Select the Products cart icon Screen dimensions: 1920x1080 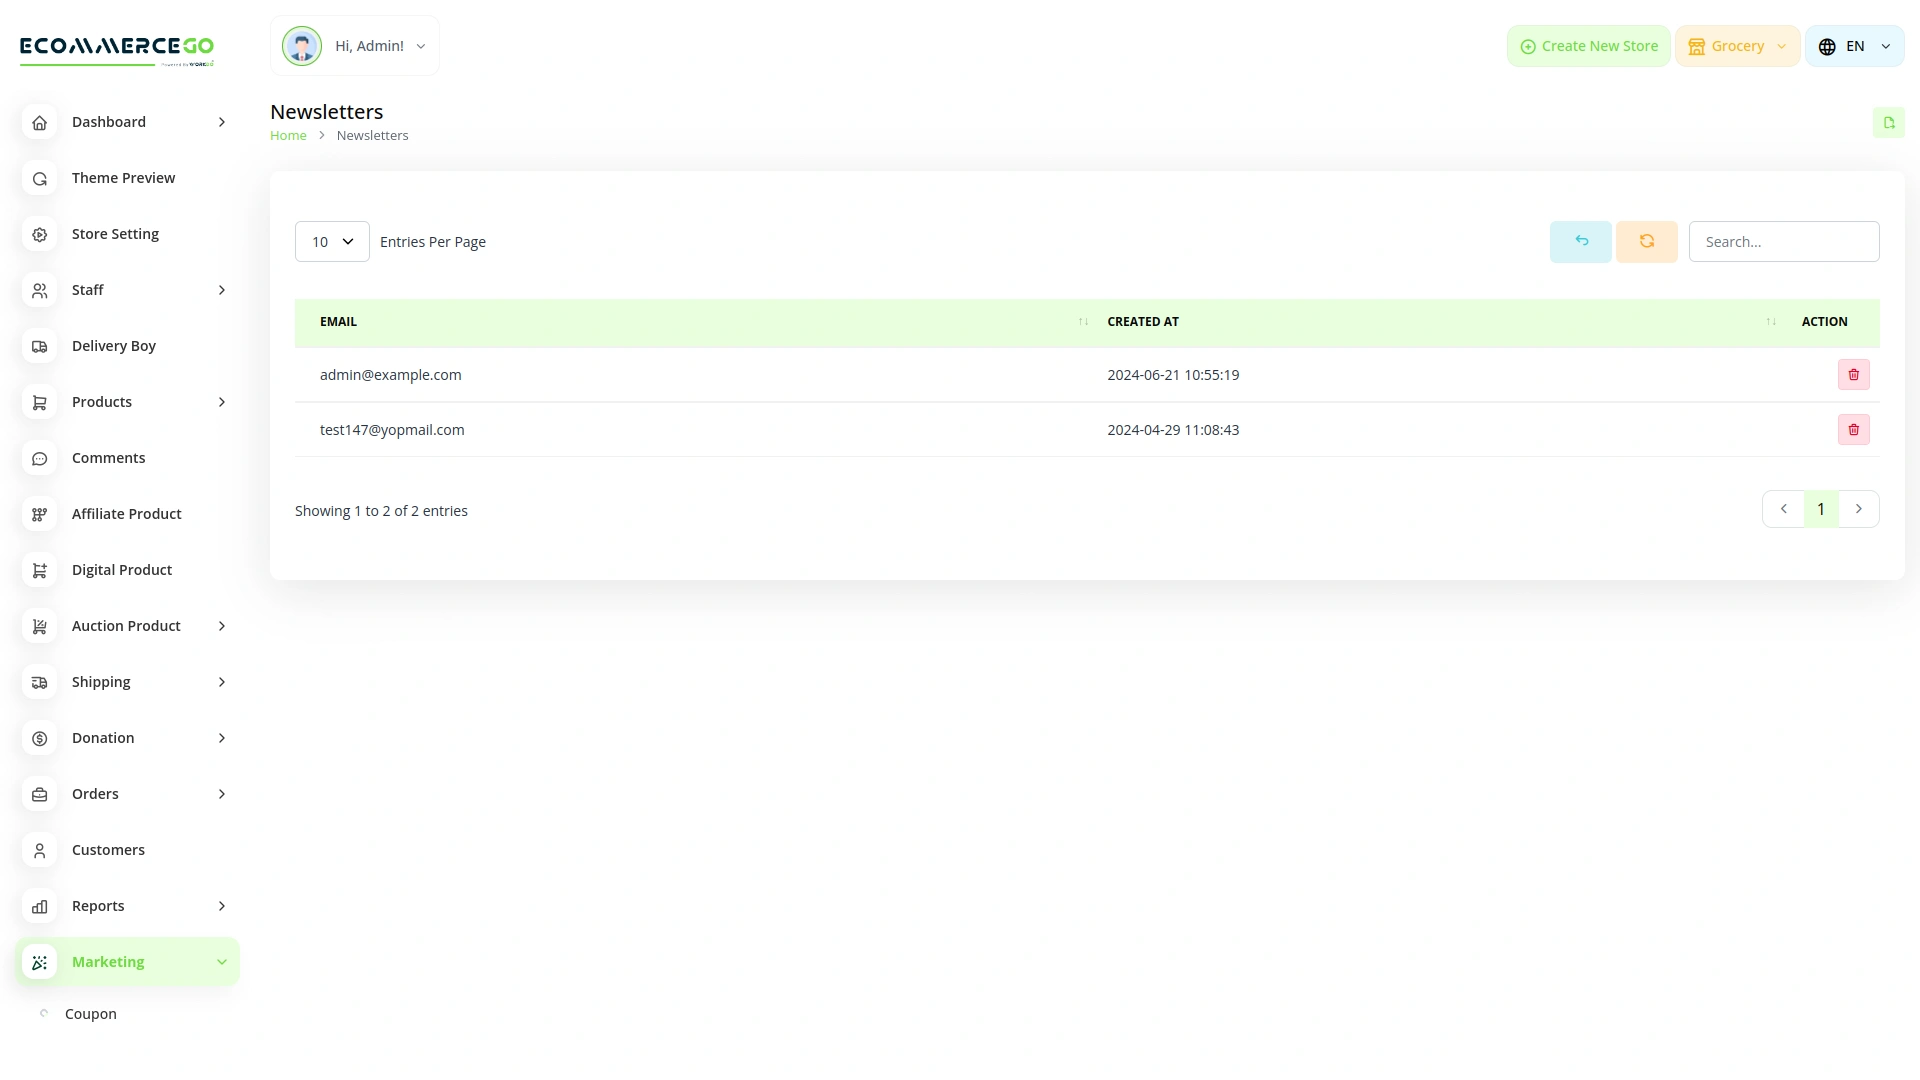(39, 402)
